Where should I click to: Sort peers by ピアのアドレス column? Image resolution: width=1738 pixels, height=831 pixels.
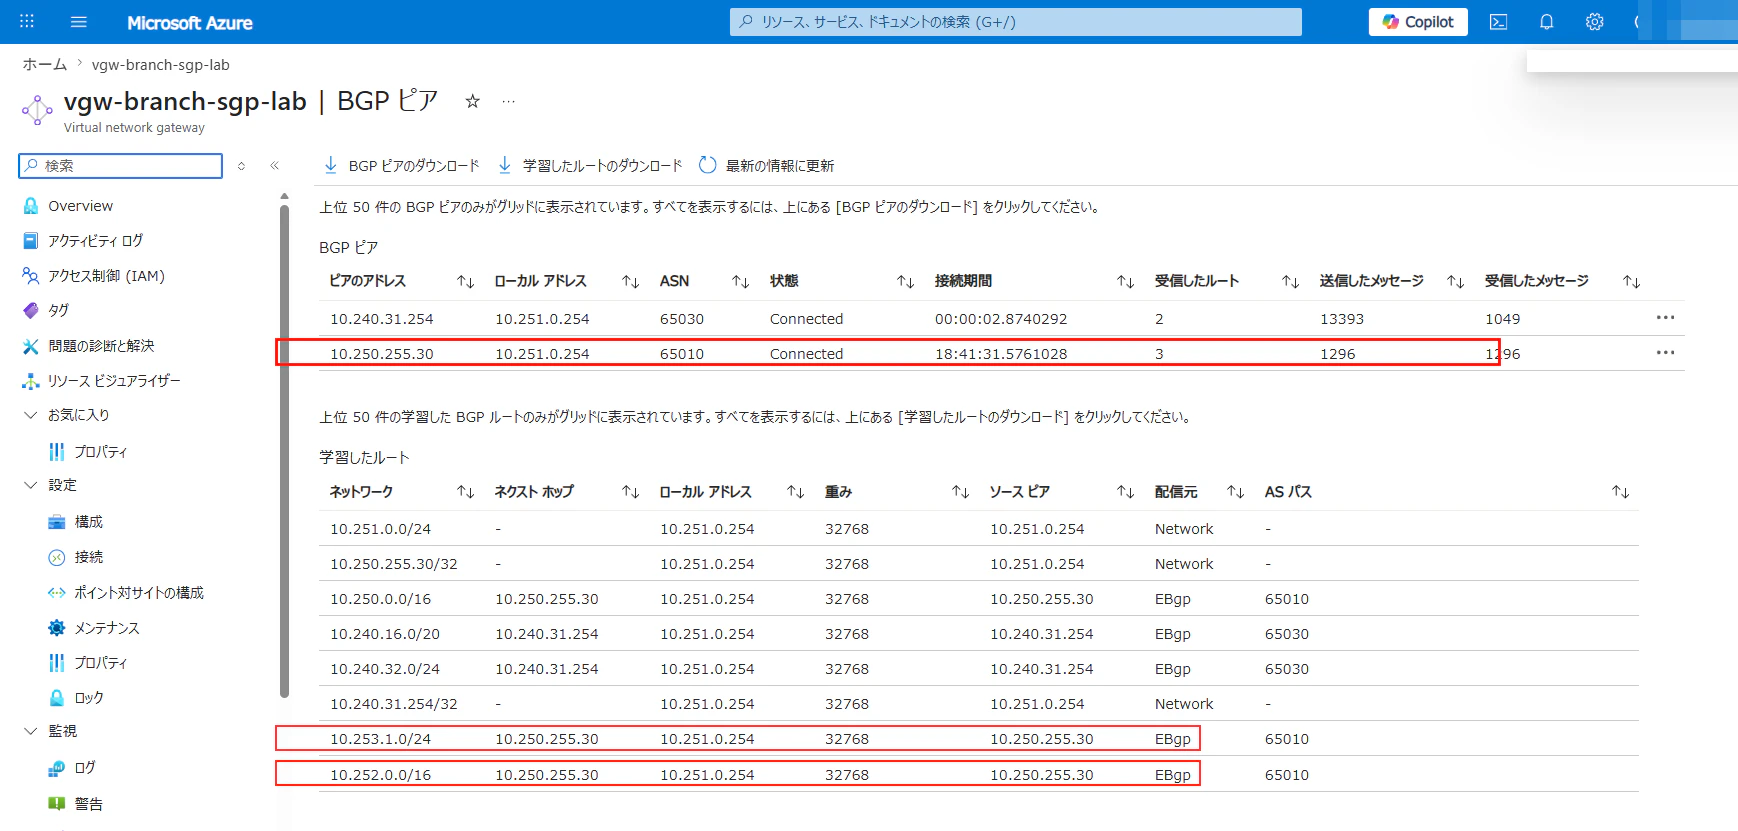point(465,282)
